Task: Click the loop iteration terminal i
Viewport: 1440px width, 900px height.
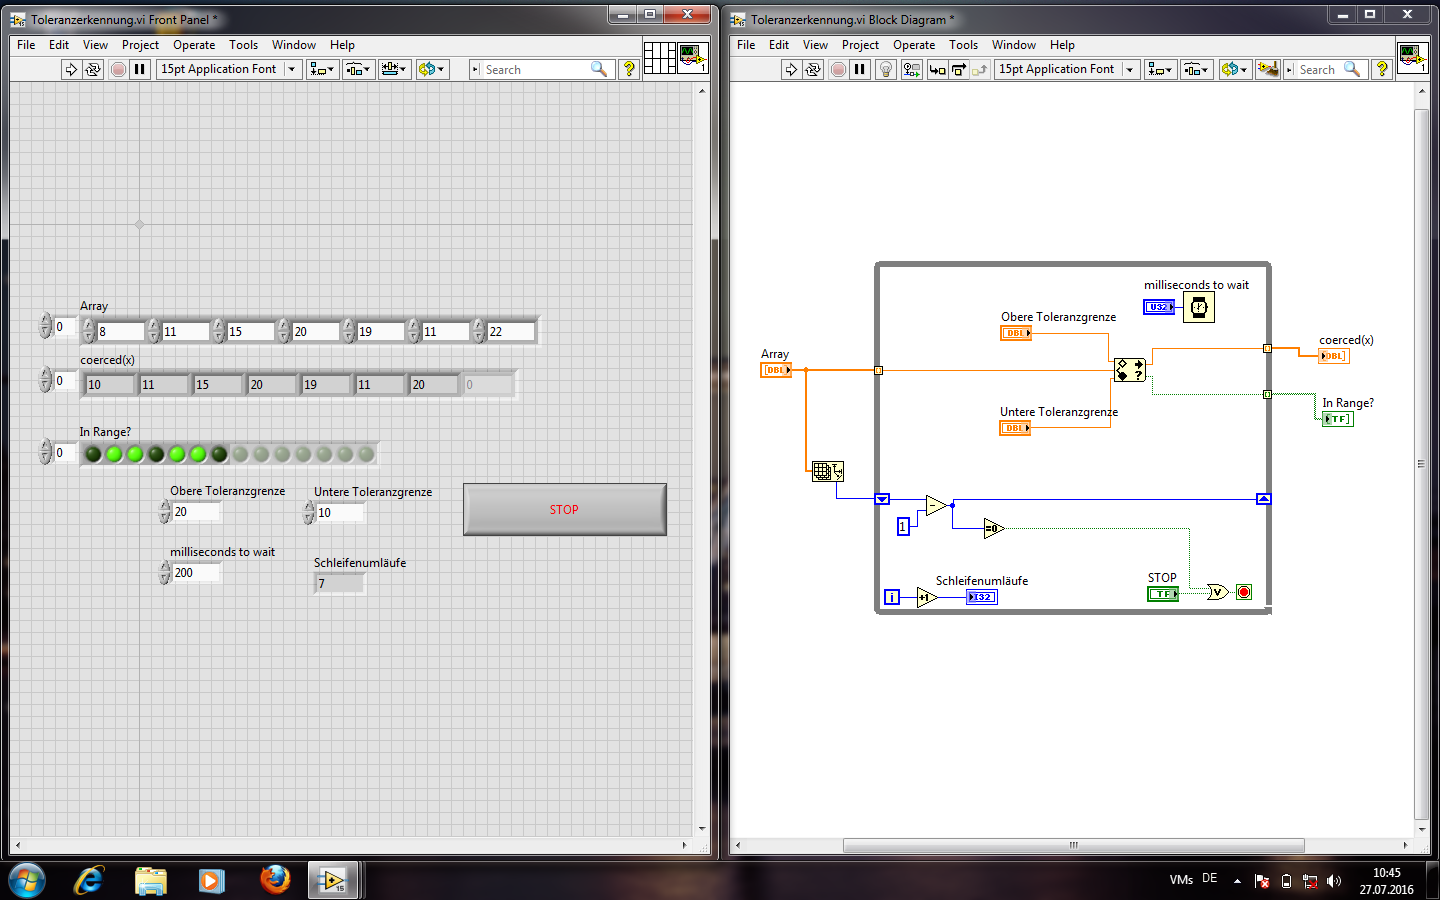Action: click(892, 597)
